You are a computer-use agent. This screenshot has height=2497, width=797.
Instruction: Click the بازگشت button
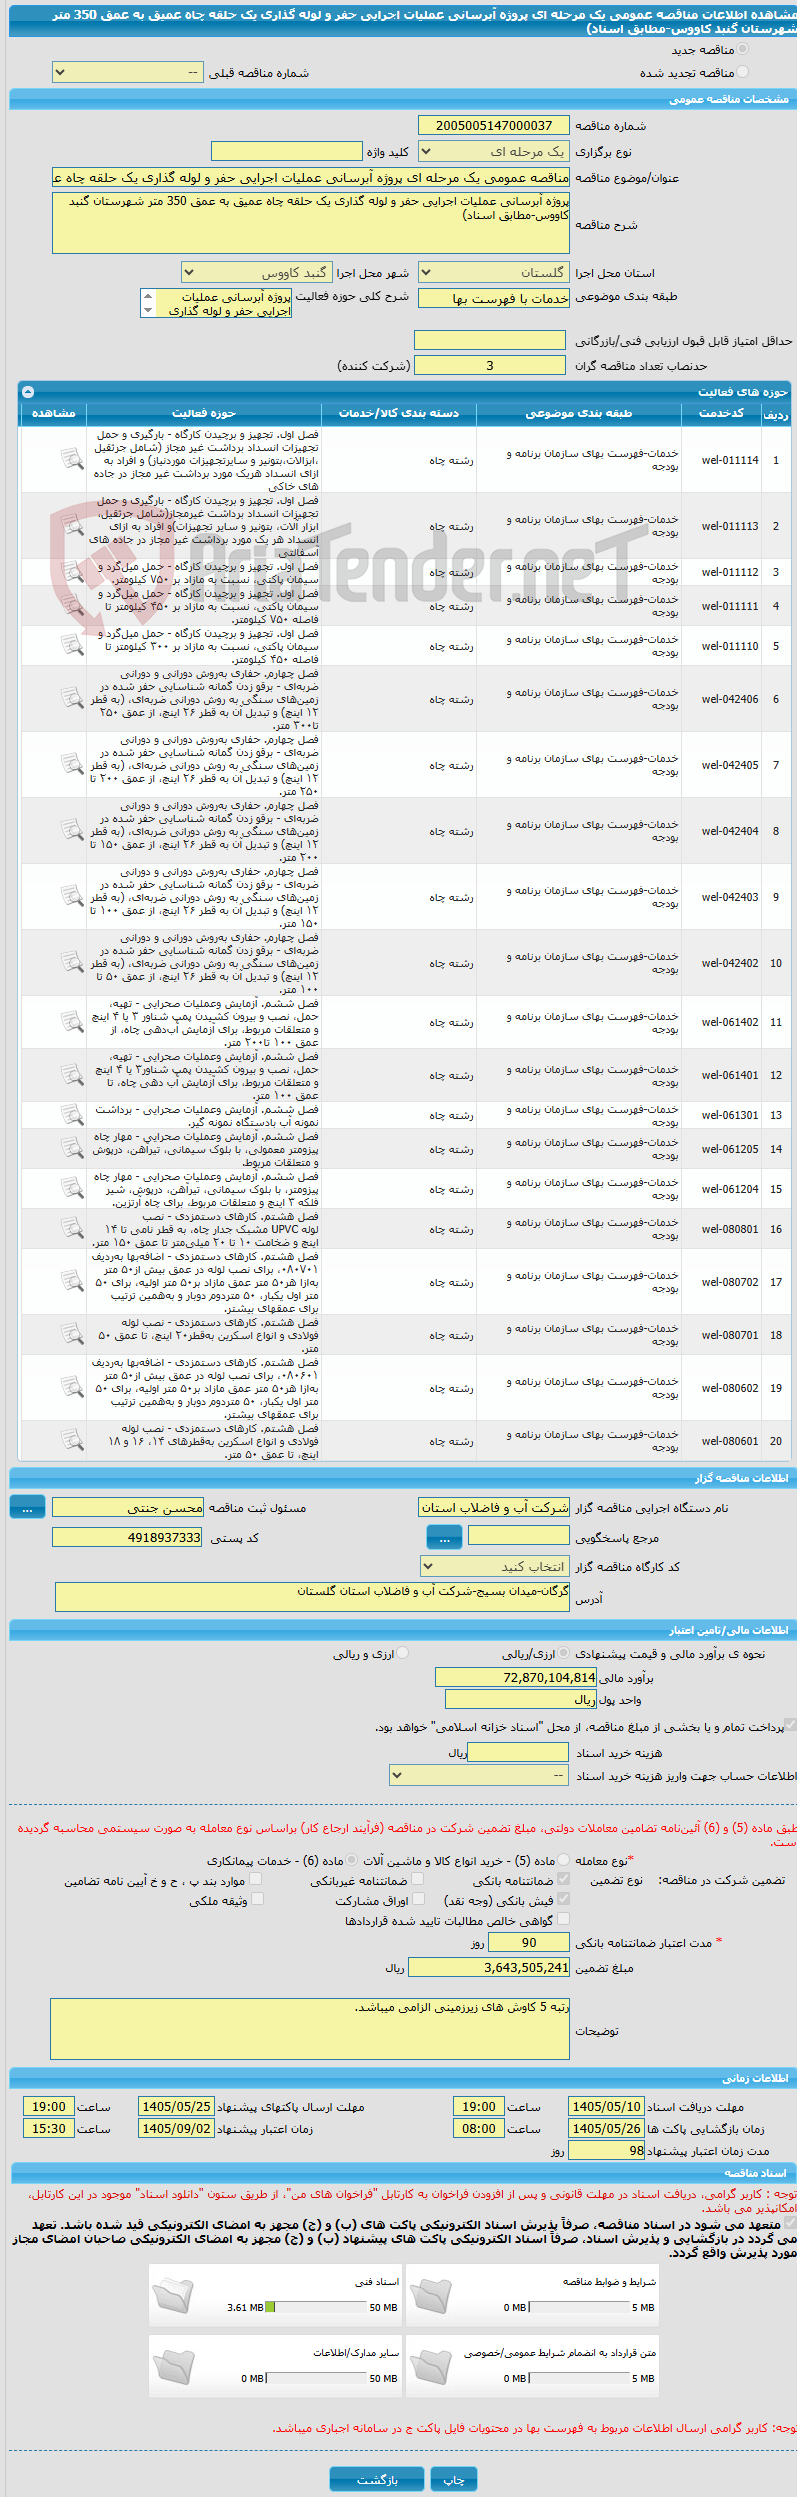(377, 2478)
